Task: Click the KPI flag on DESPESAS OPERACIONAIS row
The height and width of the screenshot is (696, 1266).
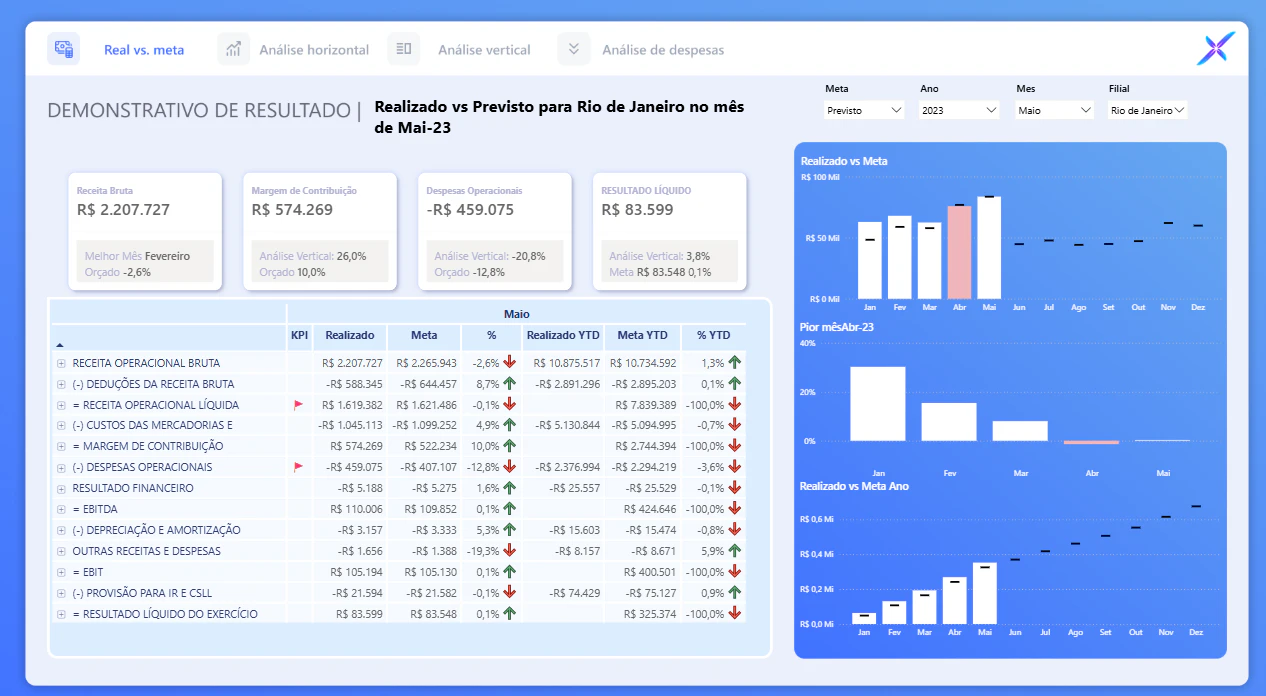Action: tap(298, 467)
